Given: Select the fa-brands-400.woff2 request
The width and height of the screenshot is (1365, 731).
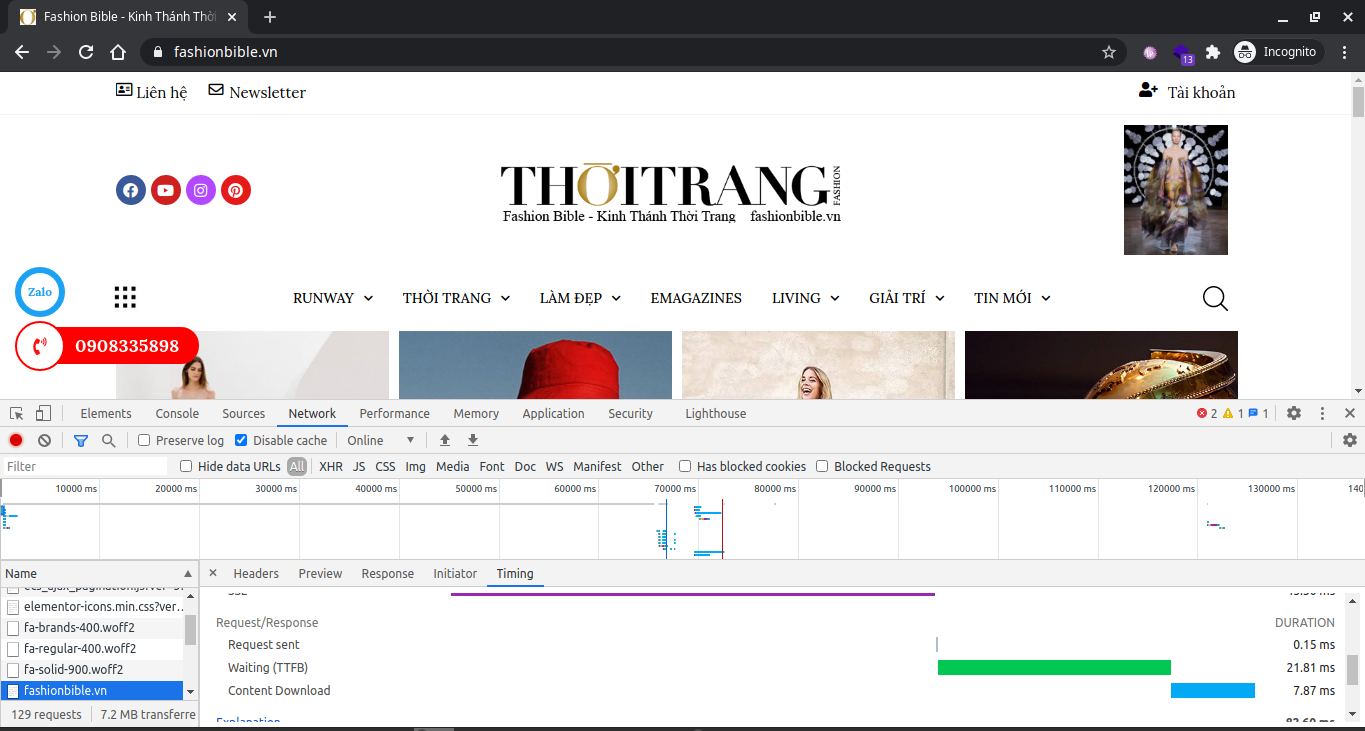Looking at the screenshot, I should [92, 628].
